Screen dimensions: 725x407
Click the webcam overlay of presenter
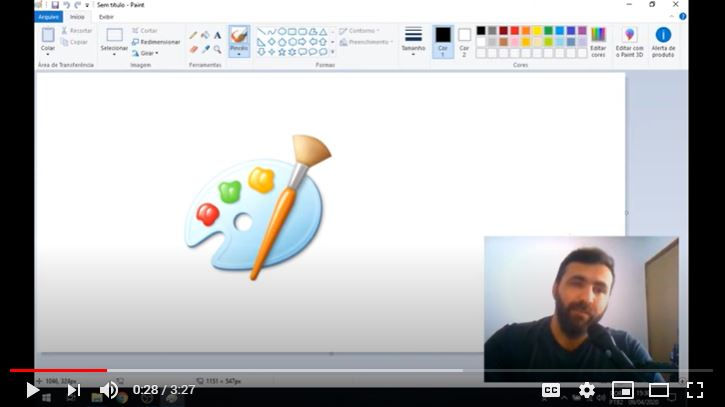point(581,309)
